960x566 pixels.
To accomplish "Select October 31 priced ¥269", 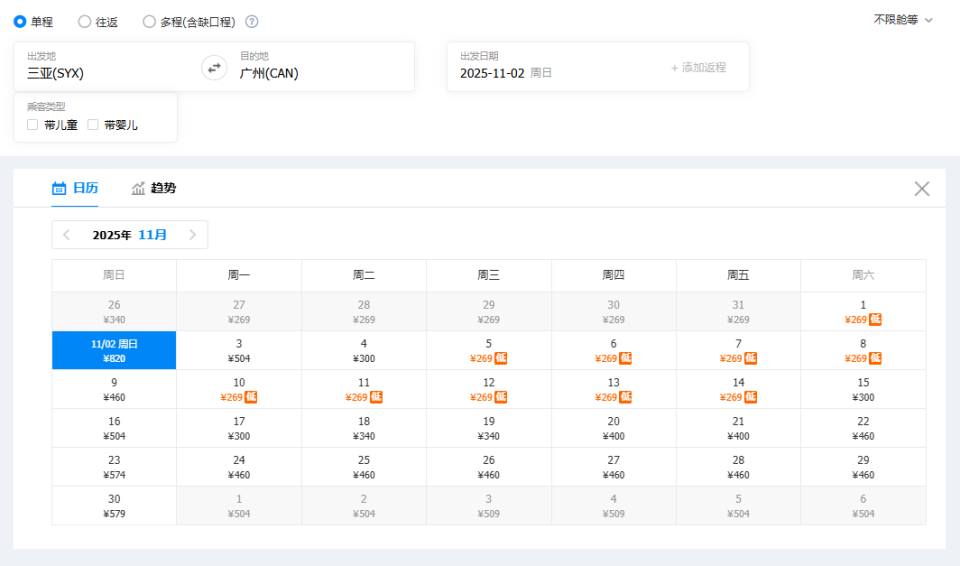I will [738, 312].
